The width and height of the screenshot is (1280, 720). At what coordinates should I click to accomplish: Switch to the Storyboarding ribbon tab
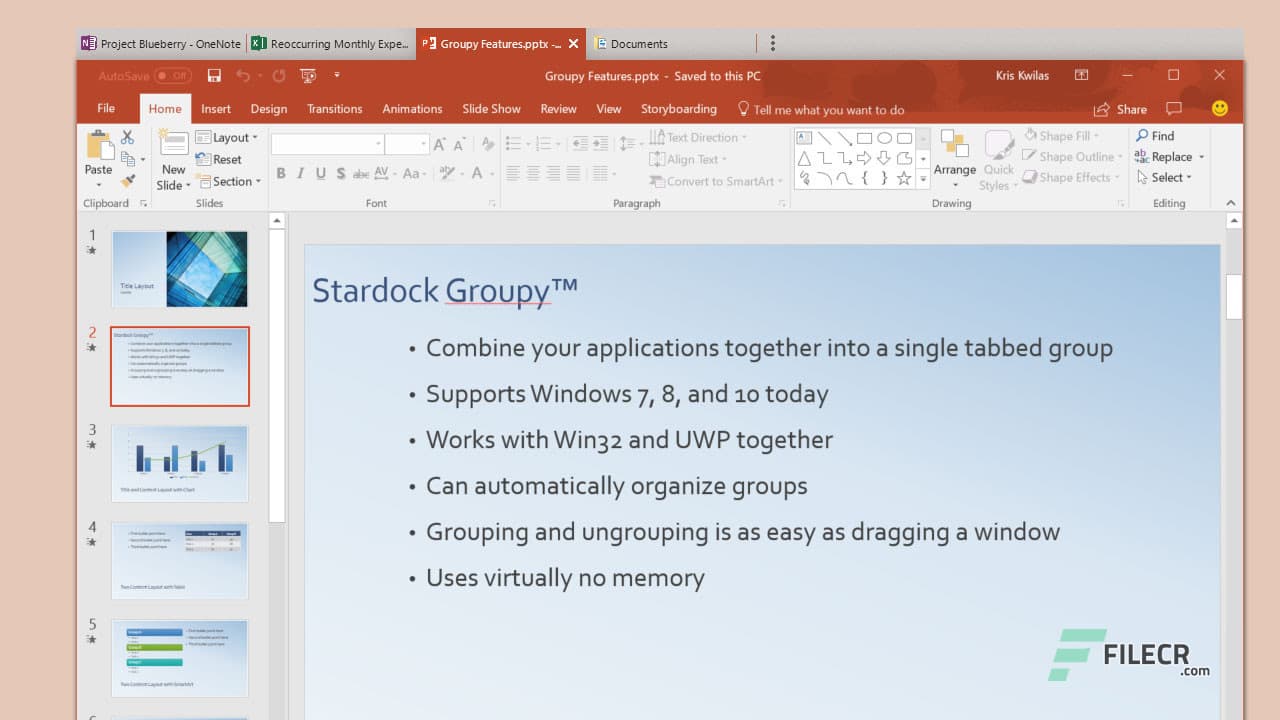pos(679,108)
